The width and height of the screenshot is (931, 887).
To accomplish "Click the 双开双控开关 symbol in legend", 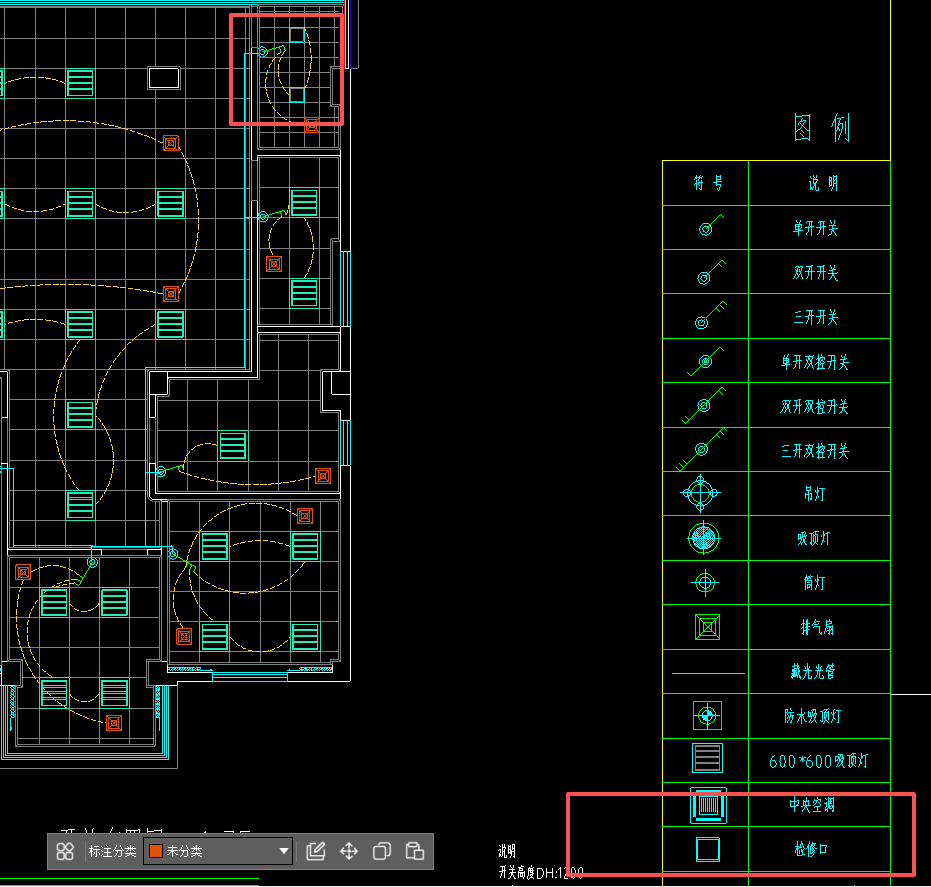I will tap(704, 406).
